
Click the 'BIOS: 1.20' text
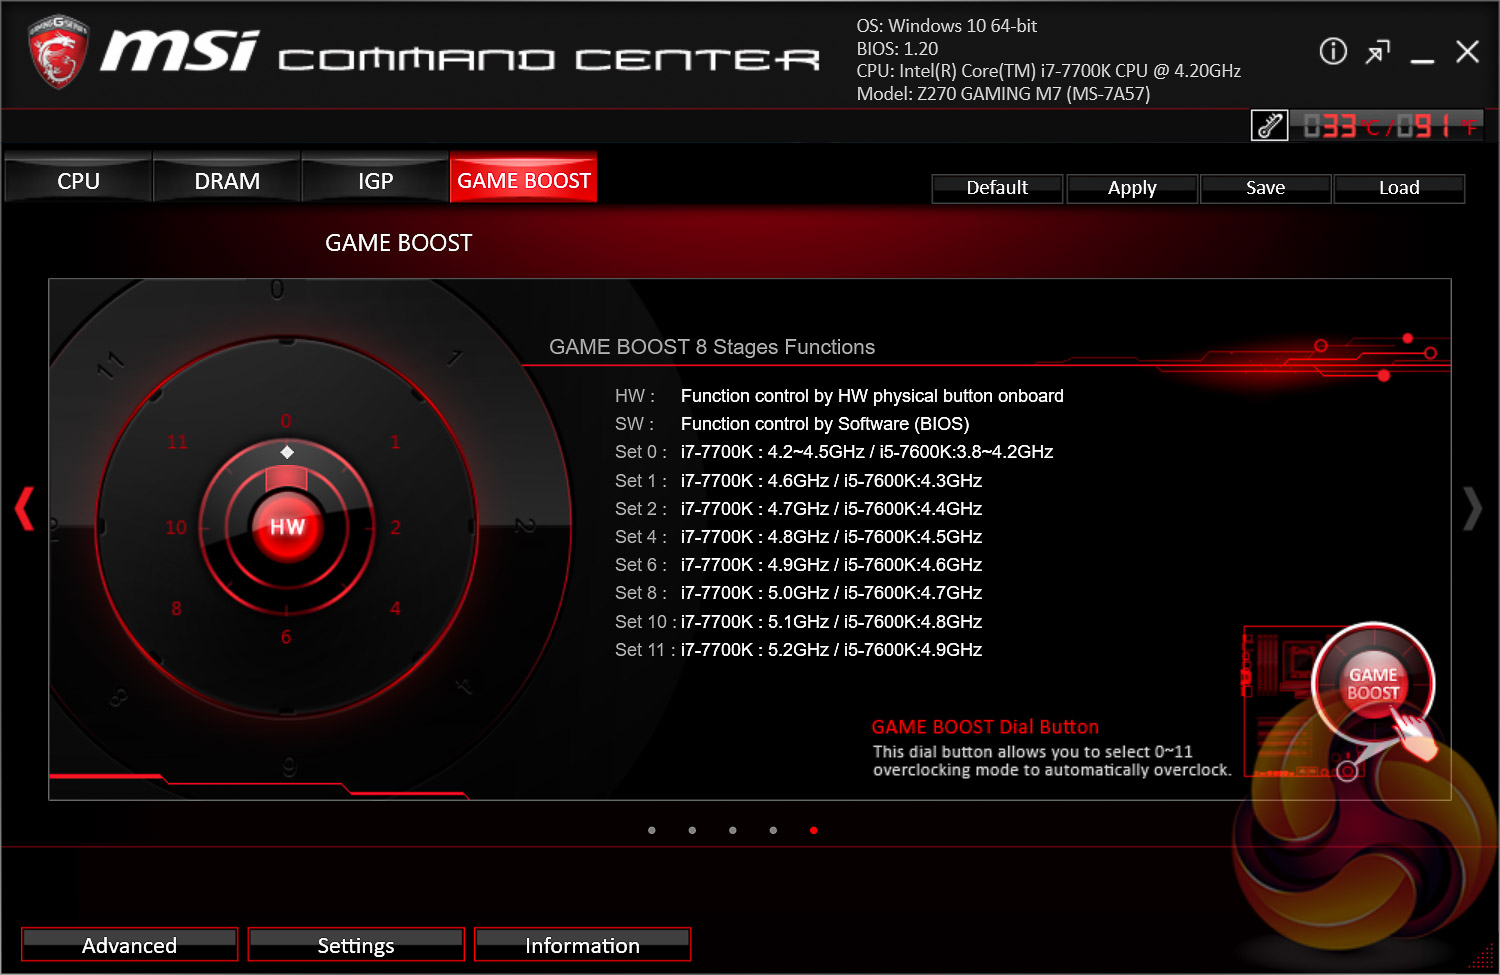pos(897,48)
